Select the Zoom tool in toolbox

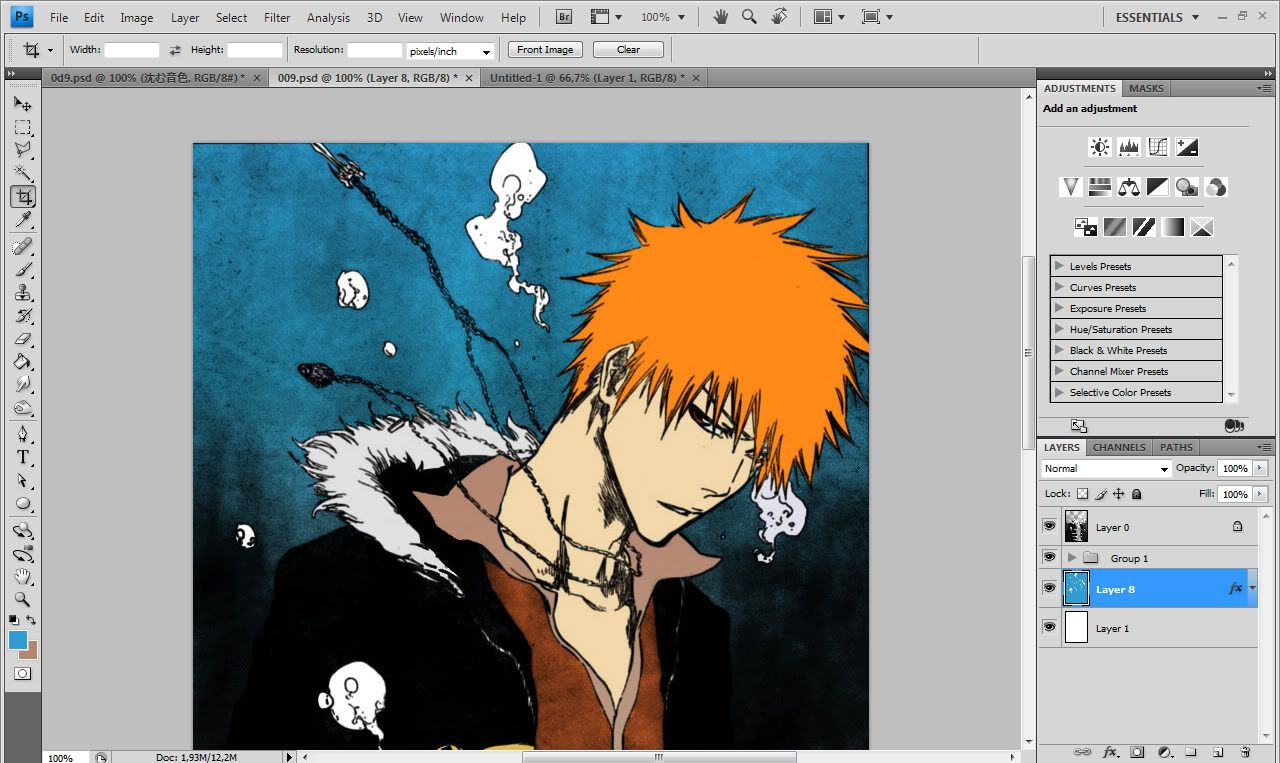22,600
